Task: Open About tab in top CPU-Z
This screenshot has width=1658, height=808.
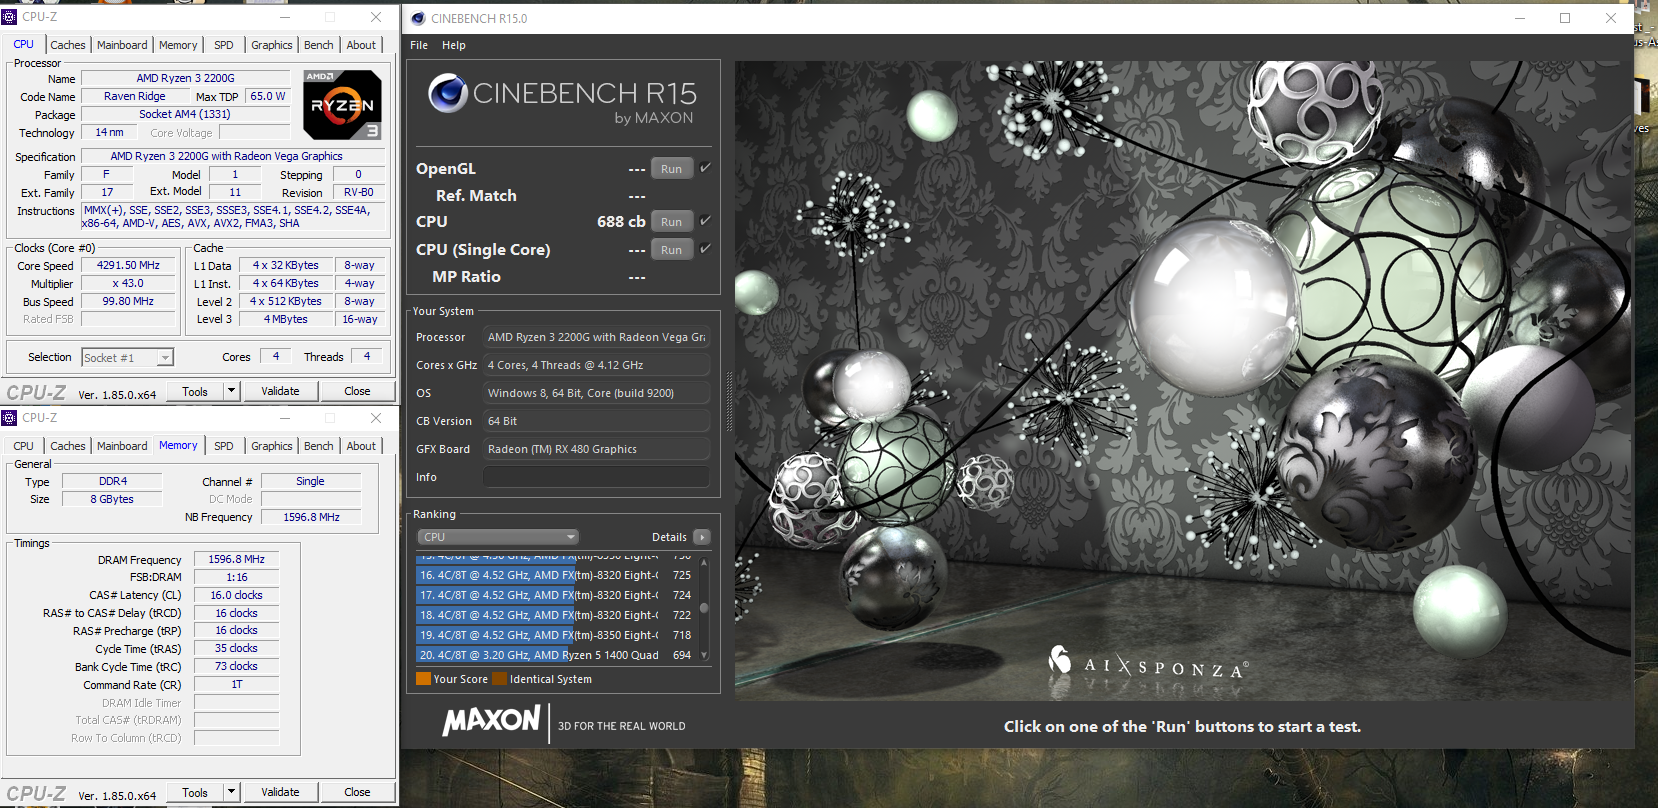Action: tap(361, 45)
